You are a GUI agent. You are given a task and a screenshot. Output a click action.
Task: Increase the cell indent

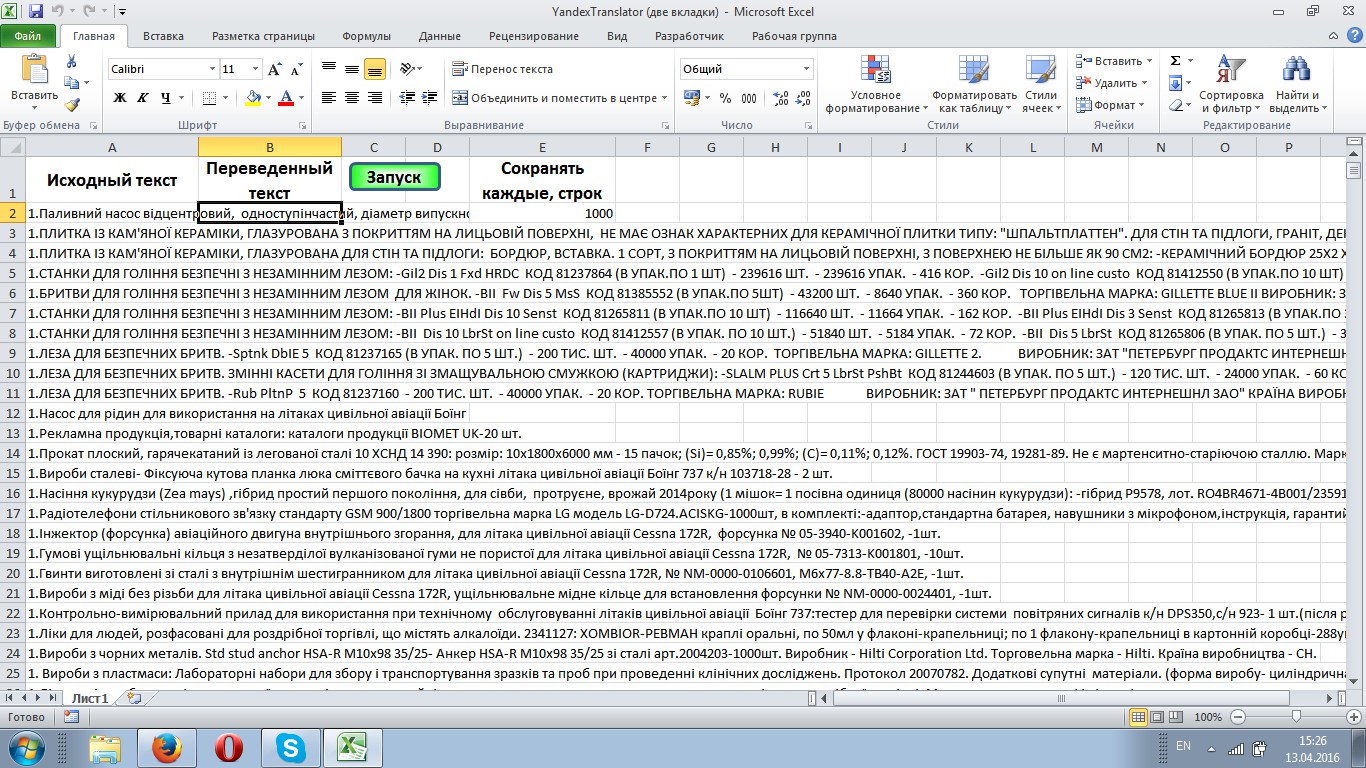coord(430,98)
